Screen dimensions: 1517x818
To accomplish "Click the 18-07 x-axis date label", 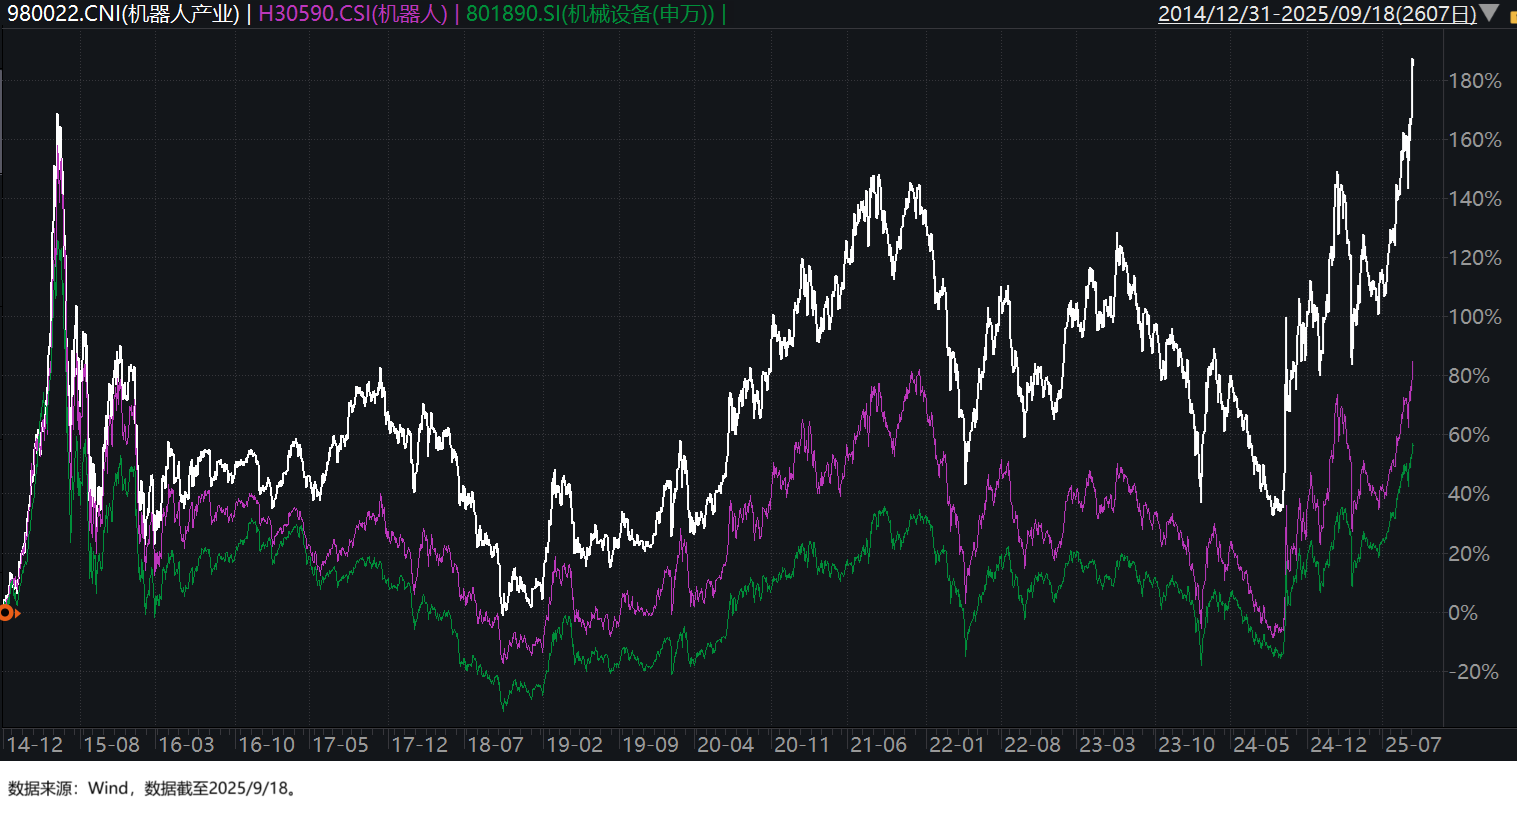I will [x=495, y=745].
